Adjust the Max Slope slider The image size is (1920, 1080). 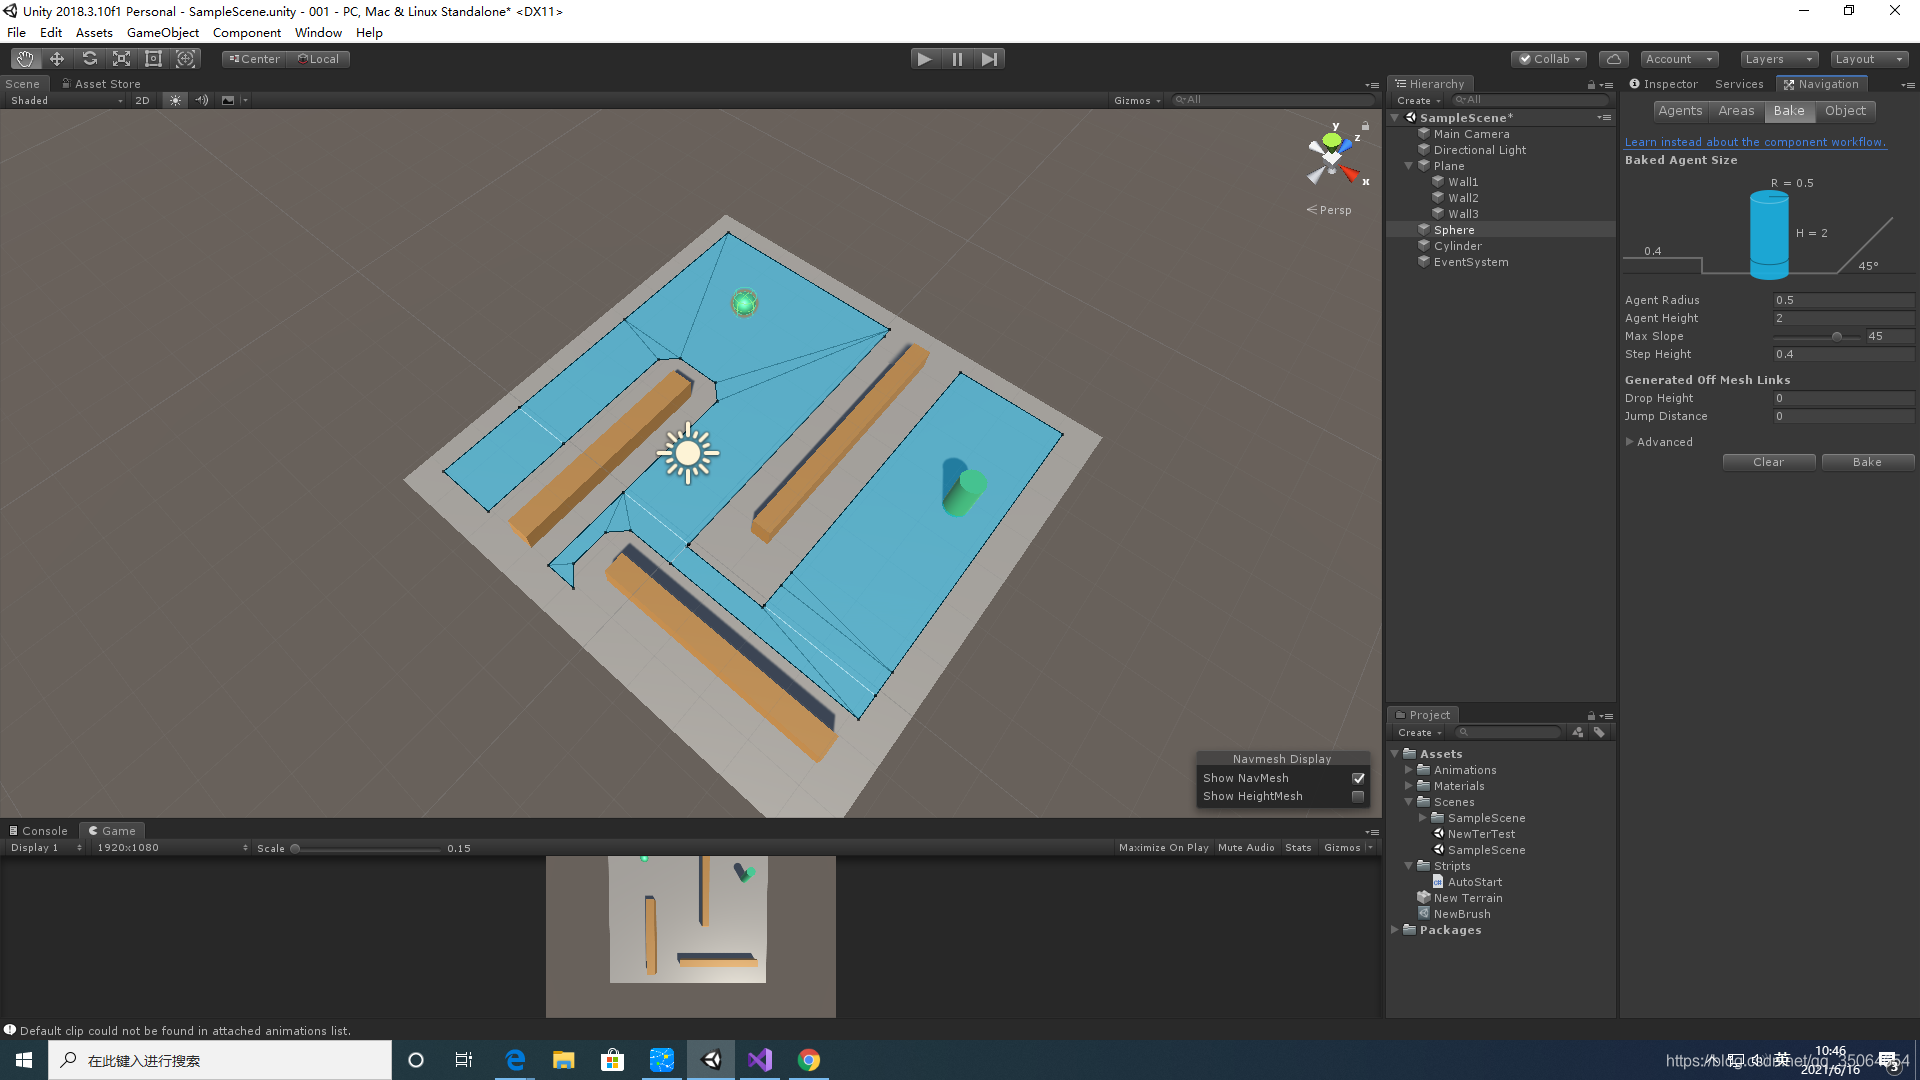(x=1838, y=336)
